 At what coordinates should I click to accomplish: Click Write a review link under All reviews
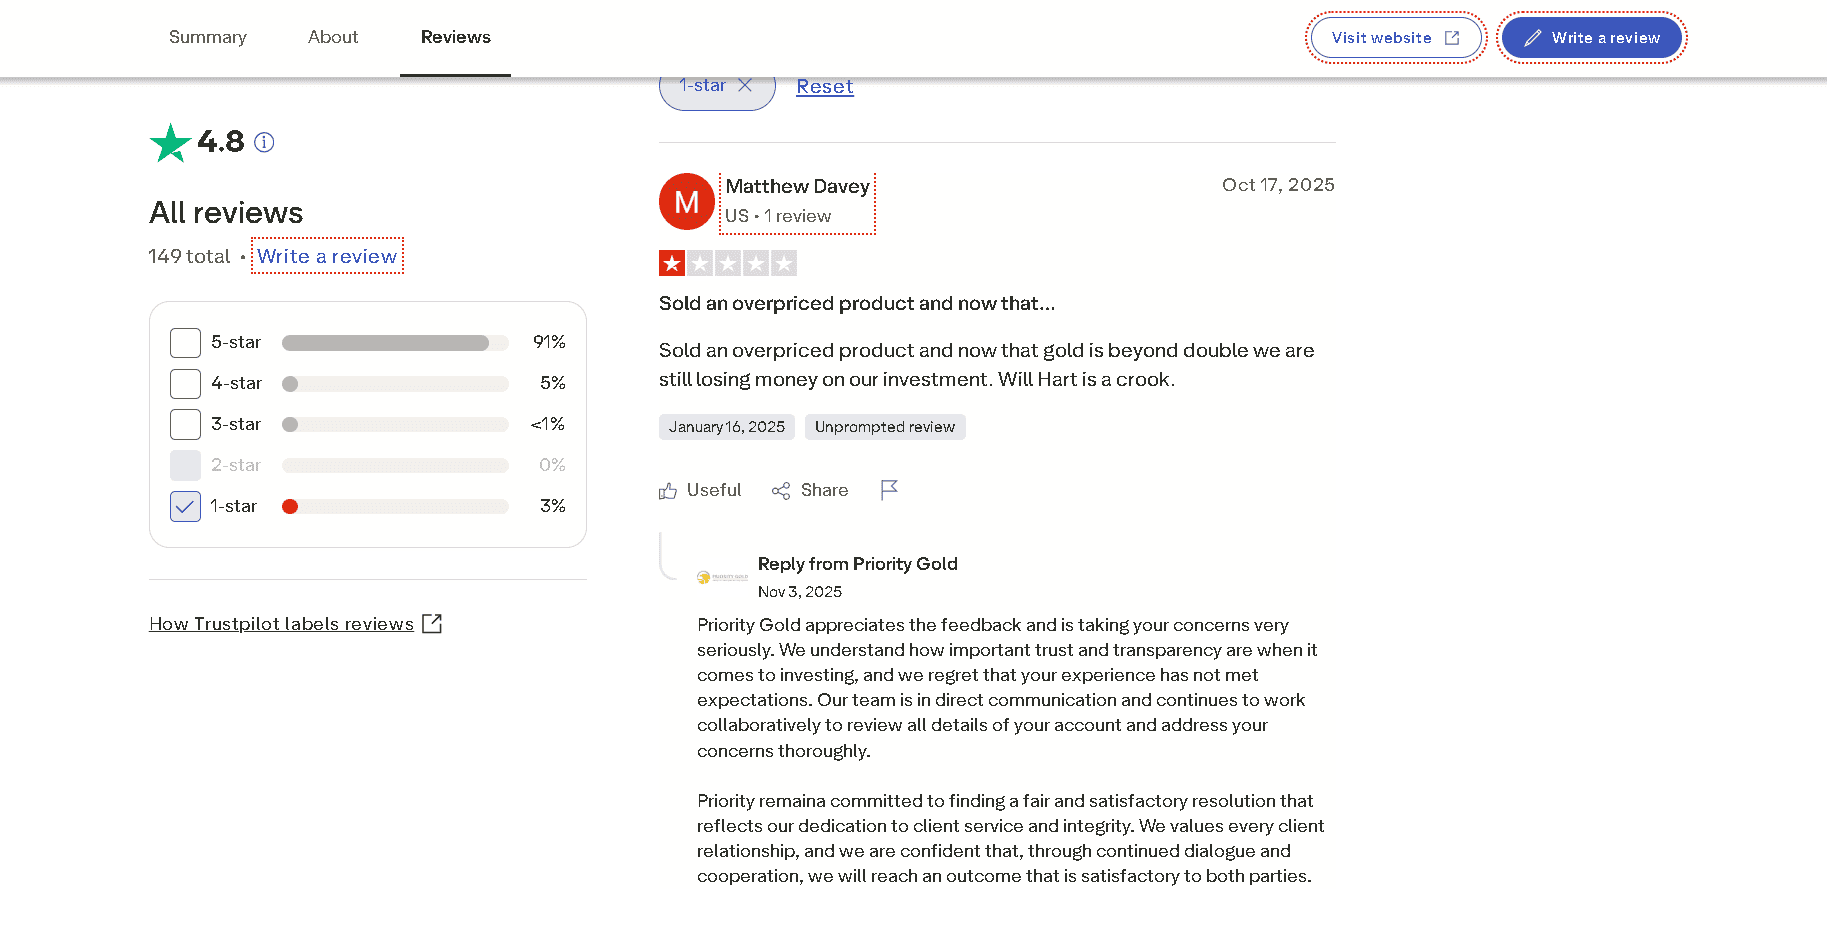tap(327, 256)
